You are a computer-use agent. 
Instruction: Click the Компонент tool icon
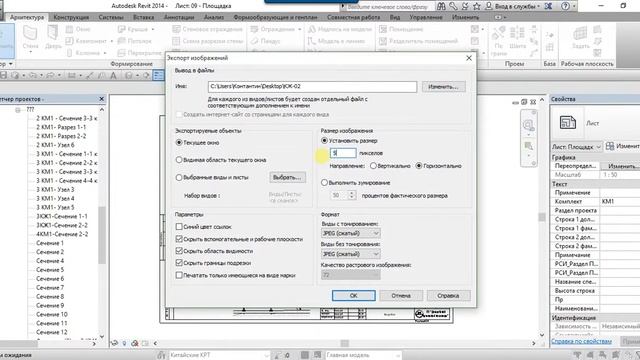coord(69,41)
